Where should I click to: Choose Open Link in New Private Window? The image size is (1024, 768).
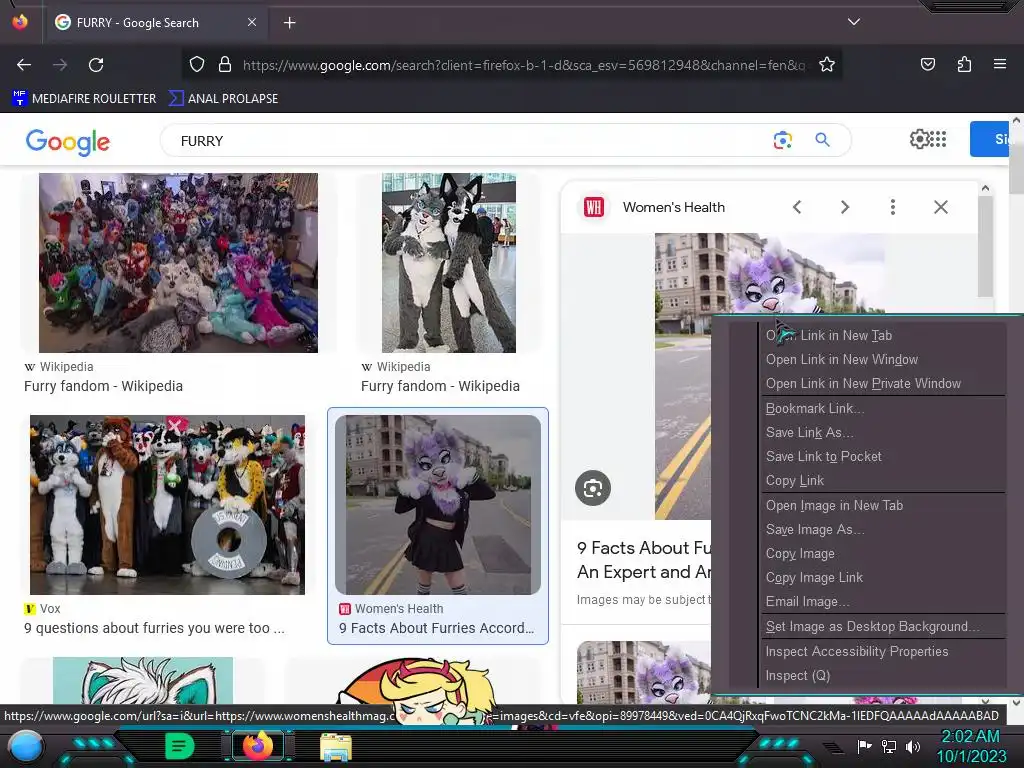click(863, 384)
